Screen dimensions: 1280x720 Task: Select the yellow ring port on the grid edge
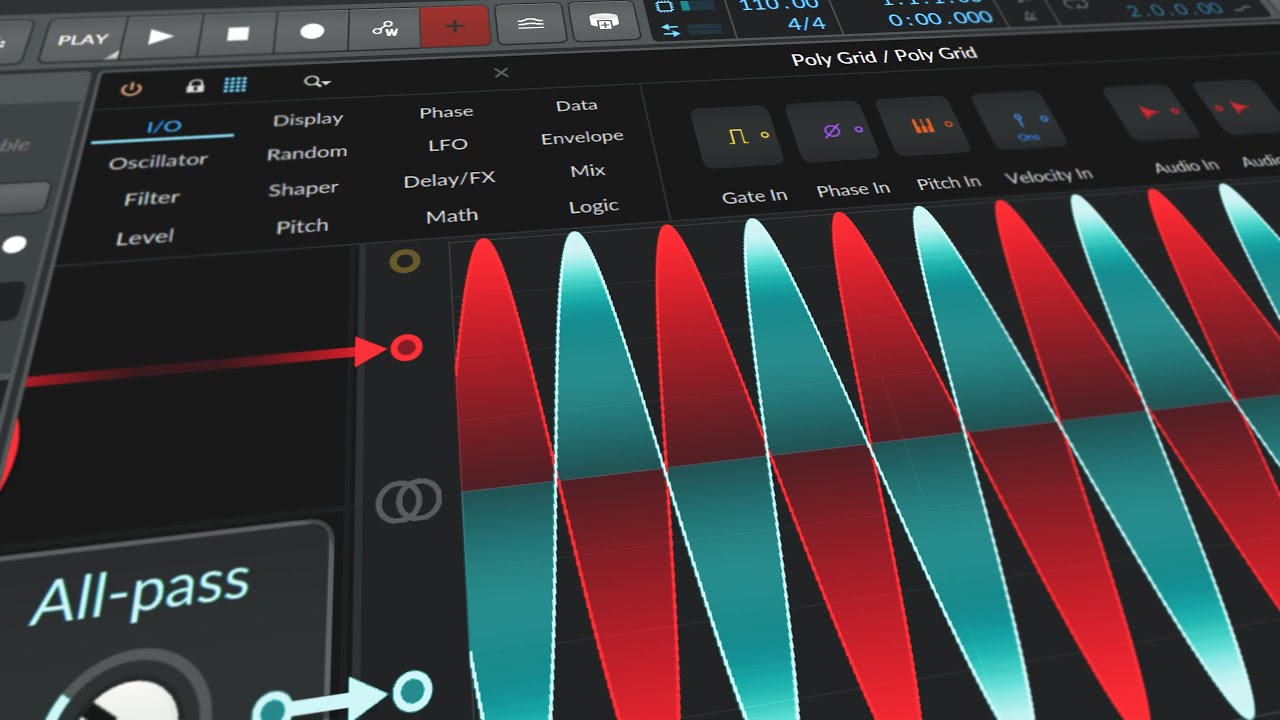pos(404,262)
